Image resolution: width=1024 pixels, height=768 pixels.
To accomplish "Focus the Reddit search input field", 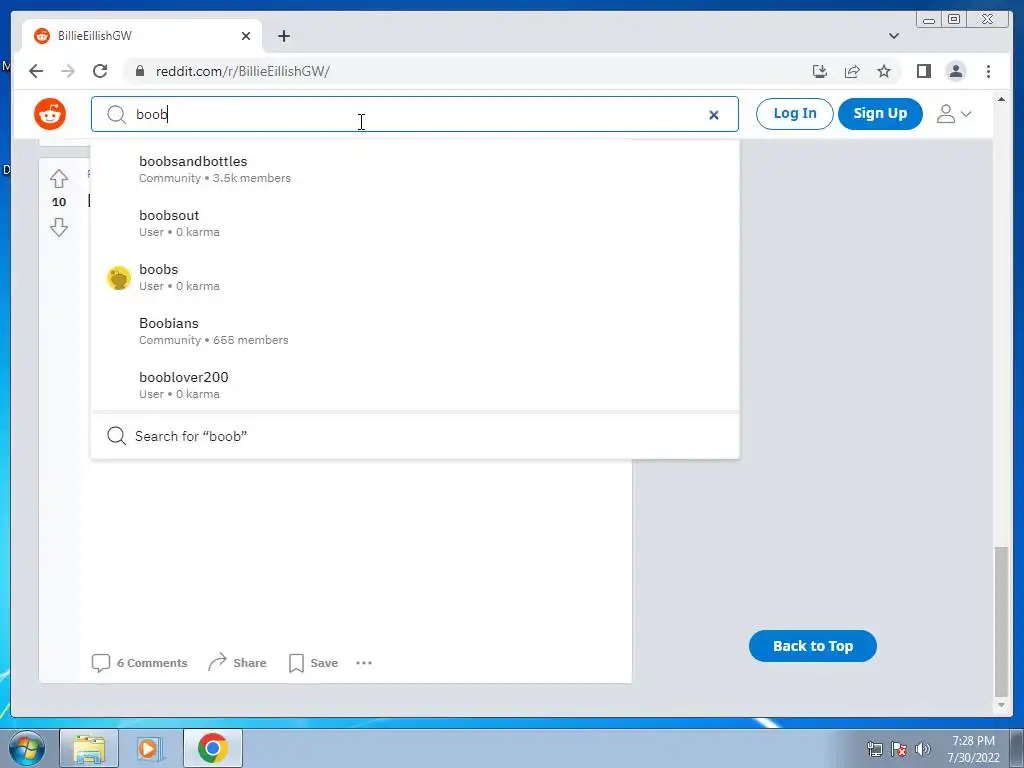I will click(415, 114).
